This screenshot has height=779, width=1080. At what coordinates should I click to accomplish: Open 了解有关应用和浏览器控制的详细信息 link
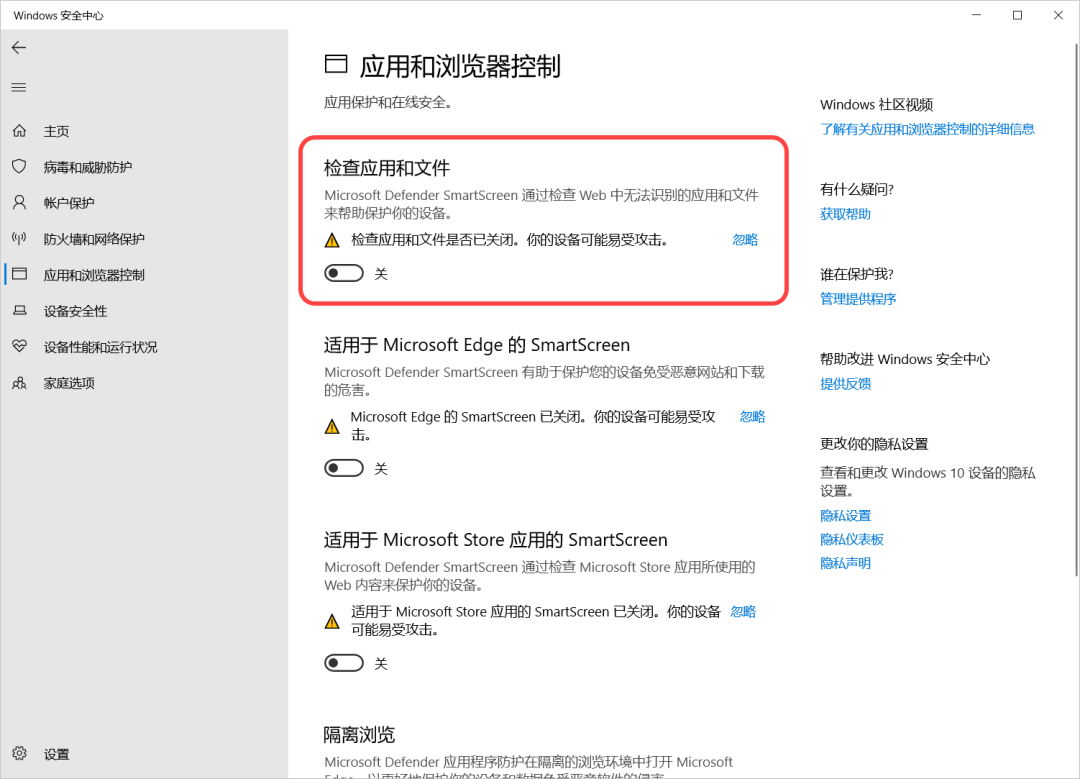(x=927, y=129)
